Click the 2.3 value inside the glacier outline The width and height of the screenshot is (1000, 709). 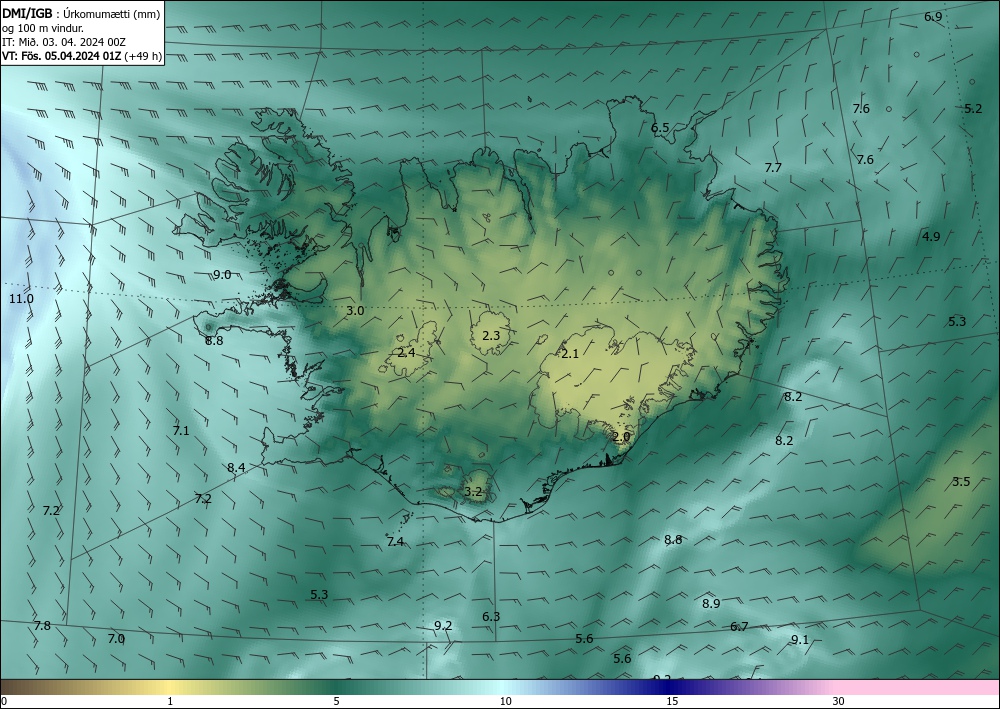[x=491, y=335]
